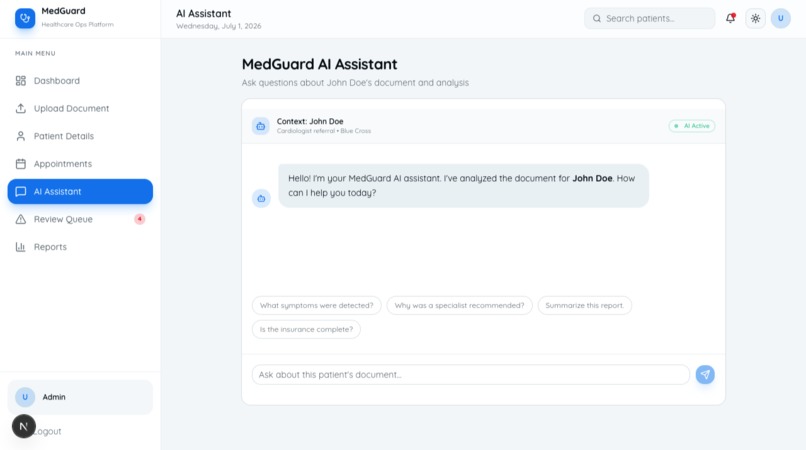Toggle light/dark theme with sun button
Viewport: 806px width, 450px height.
755,19
